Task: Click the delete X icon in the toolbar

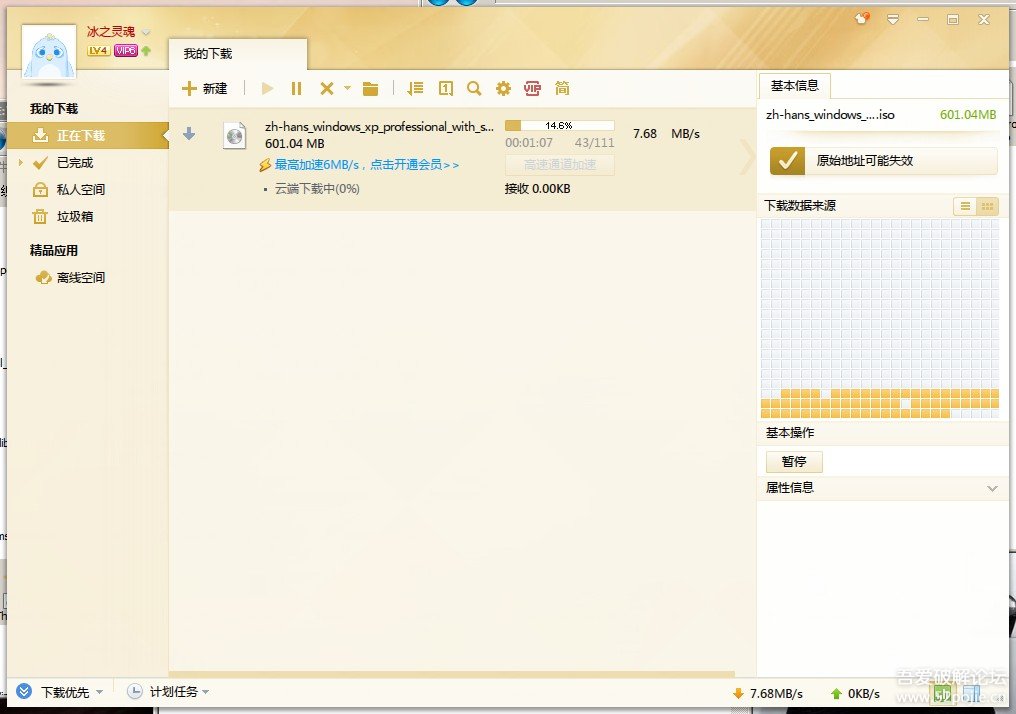Action: pyautogui.click(x=326, y=89)
